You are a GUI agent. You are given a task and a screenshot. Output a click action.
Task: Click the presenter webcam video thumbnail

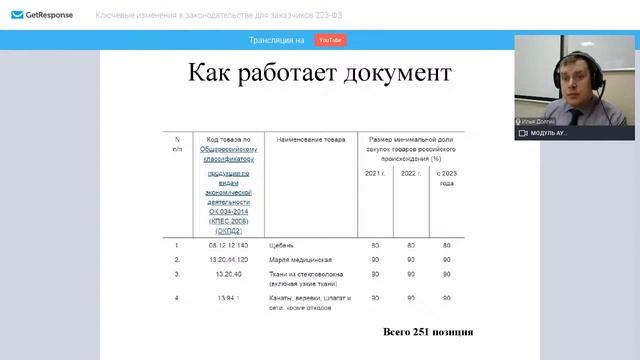(575, 80)
